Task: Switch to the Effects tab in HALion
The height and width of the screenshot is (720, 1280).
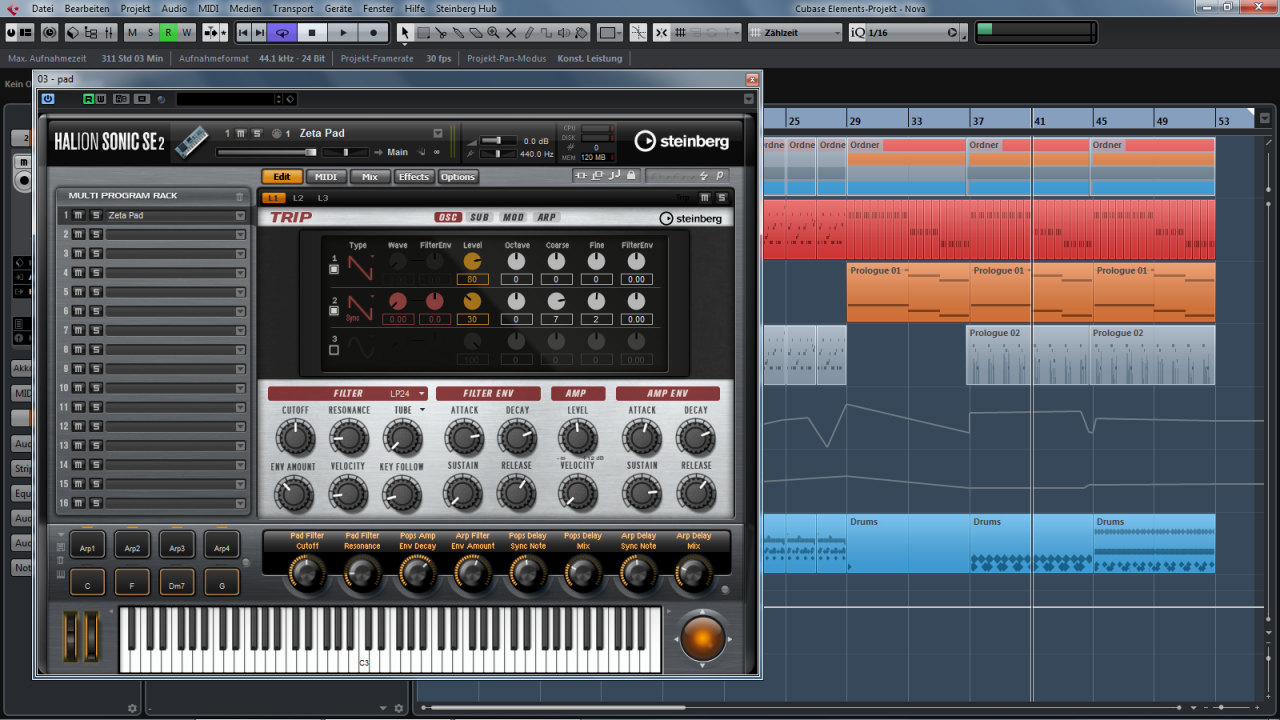Action: tap(413, 177)
